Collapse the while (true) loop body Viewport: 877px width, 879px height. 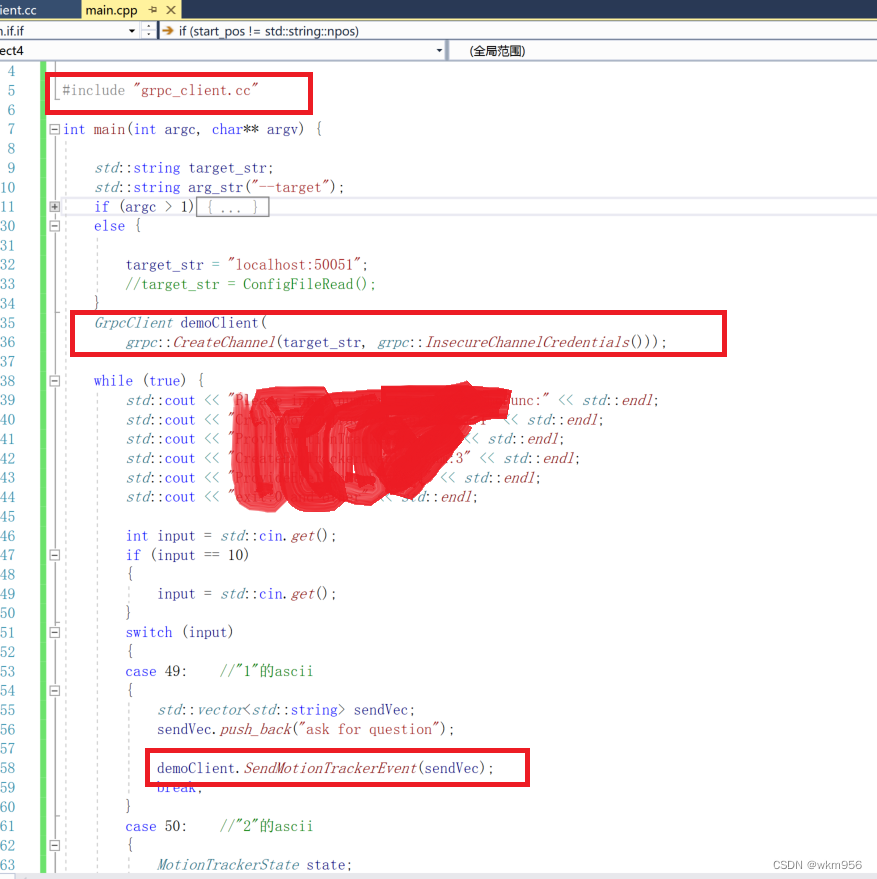tap(54, 380)
